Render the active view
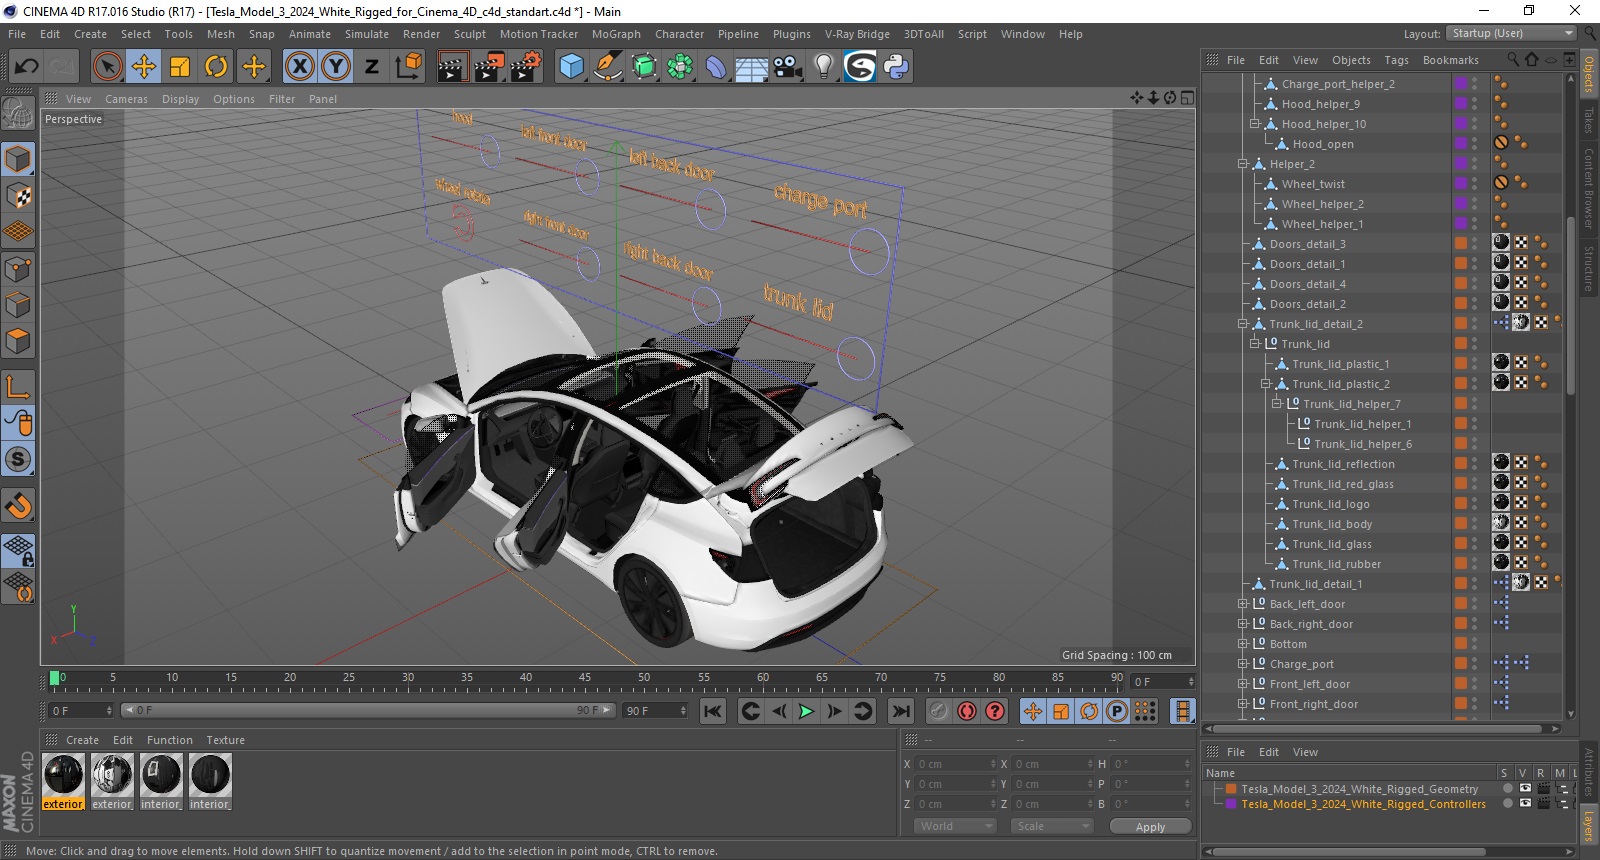1600x860 pixels. tap(452, 67)
